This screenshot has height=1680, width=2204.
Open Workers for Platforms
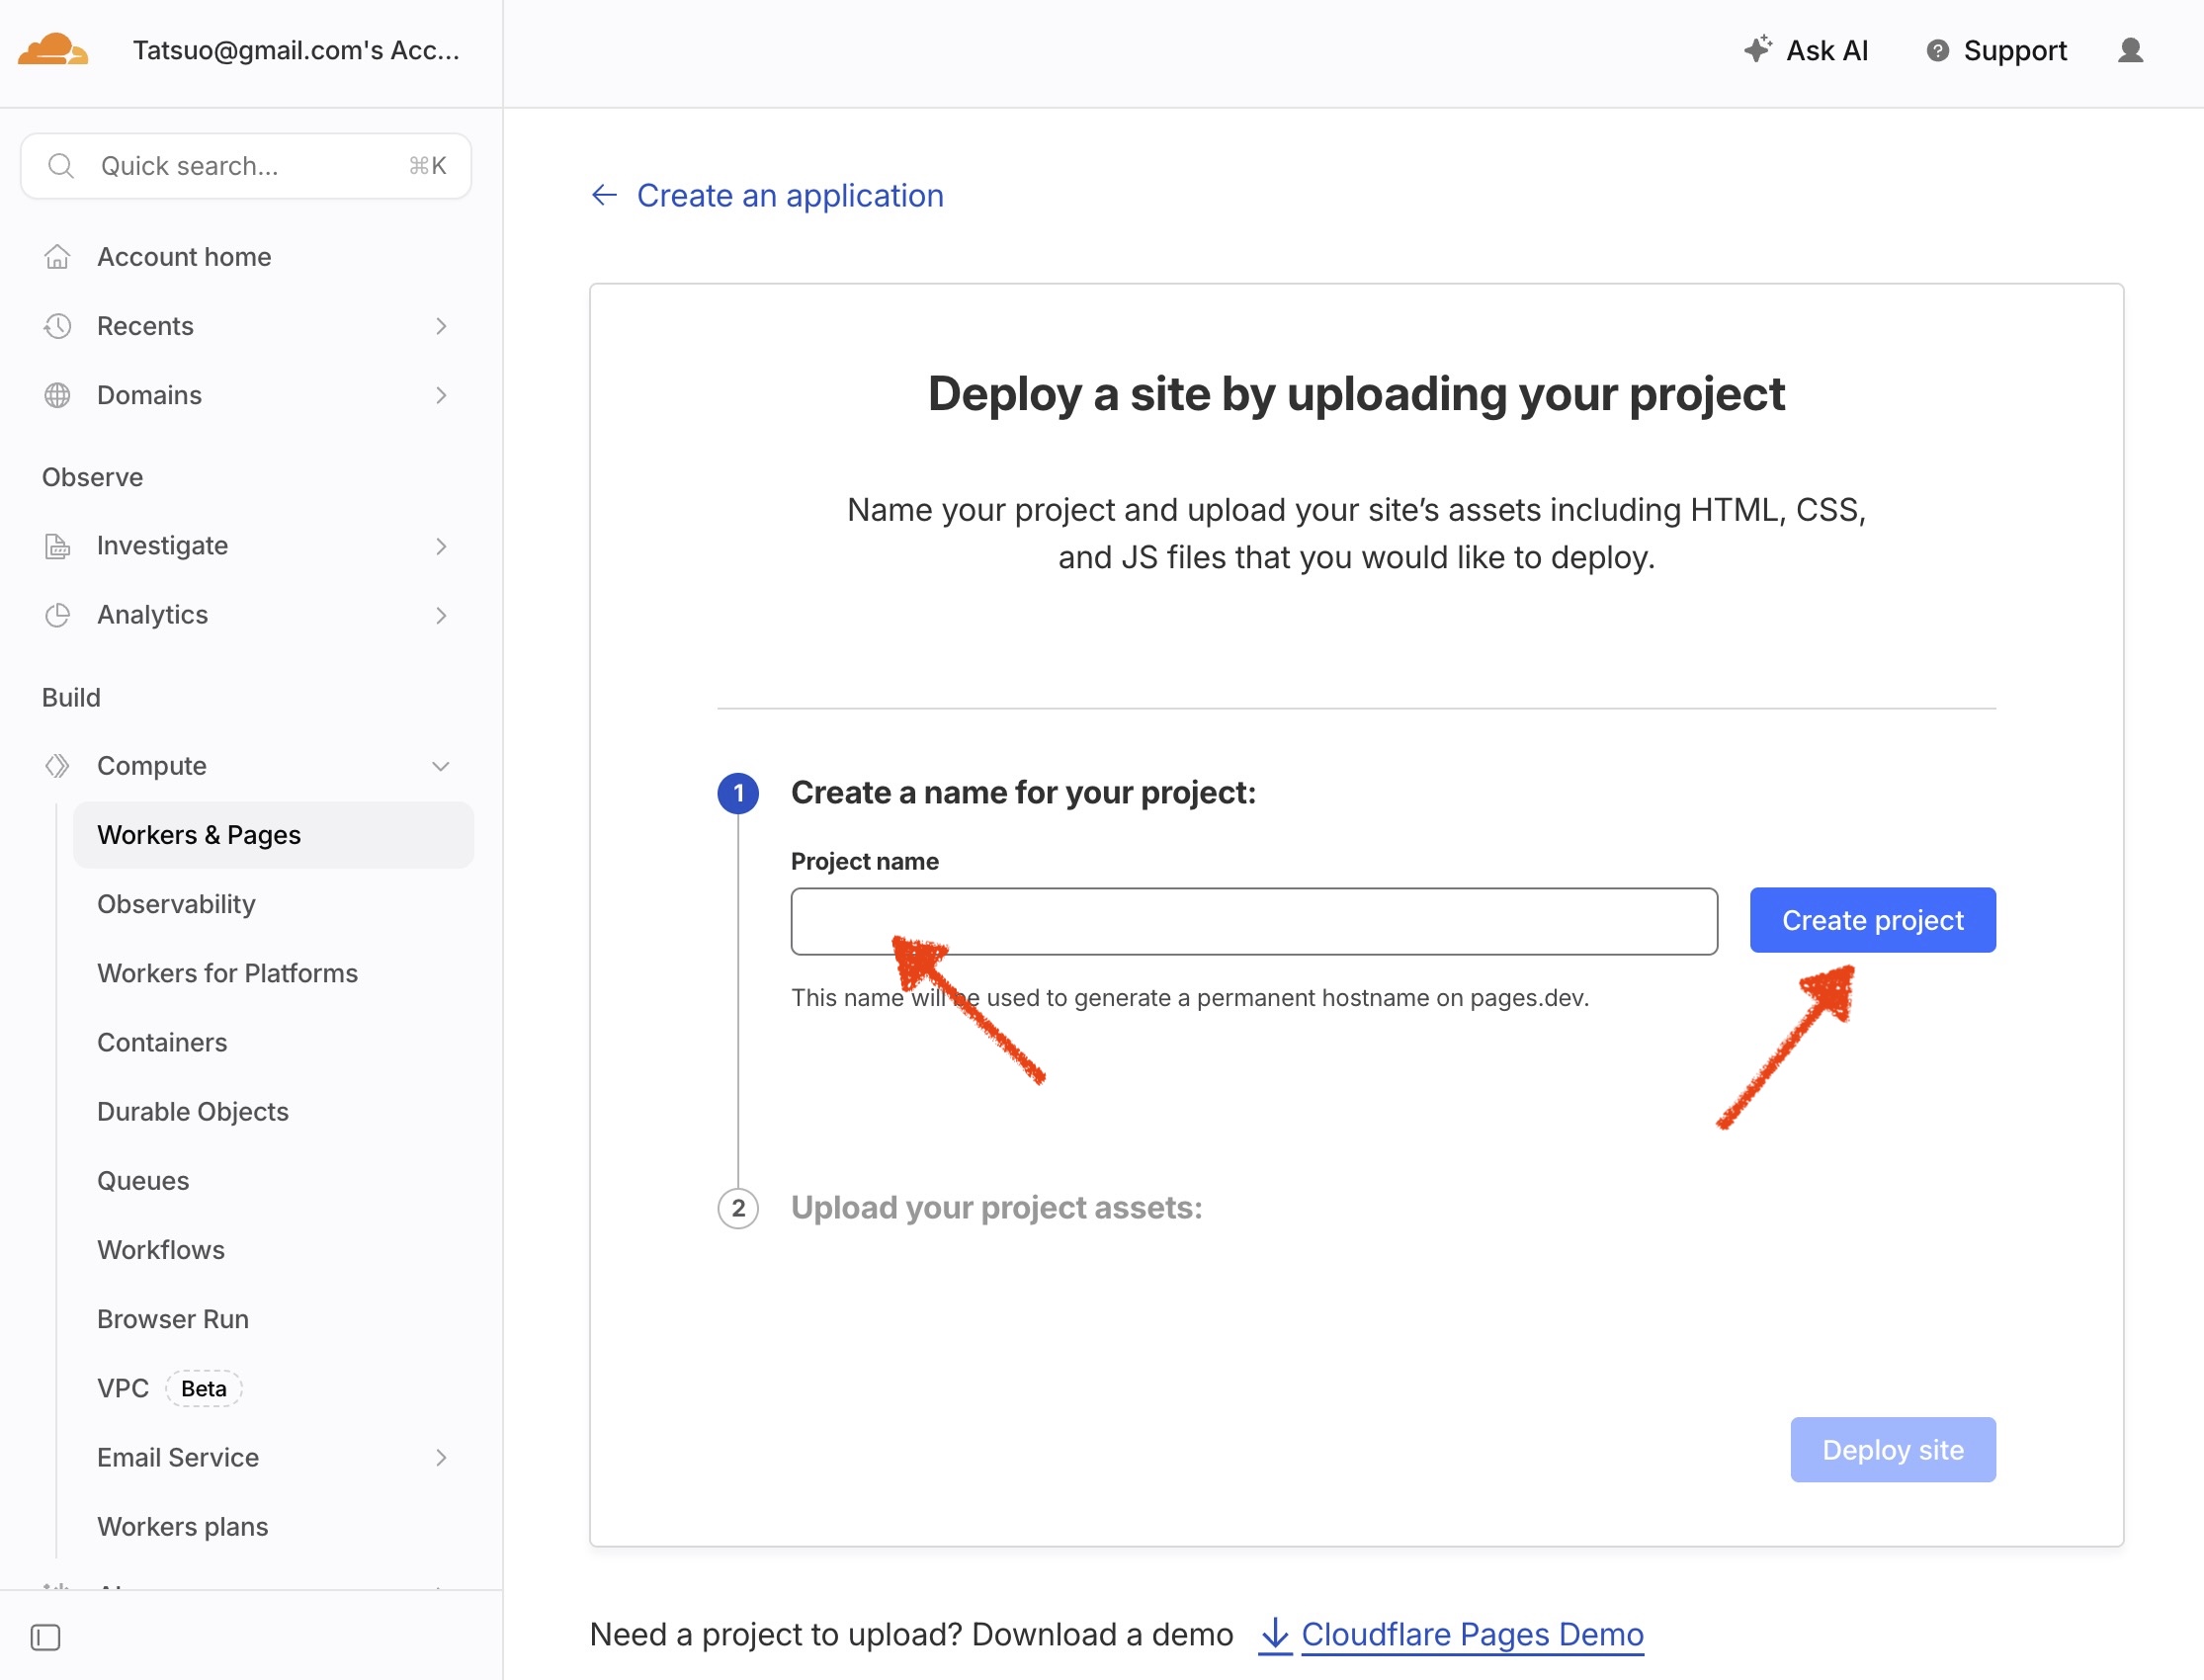[x=227, y=973]
